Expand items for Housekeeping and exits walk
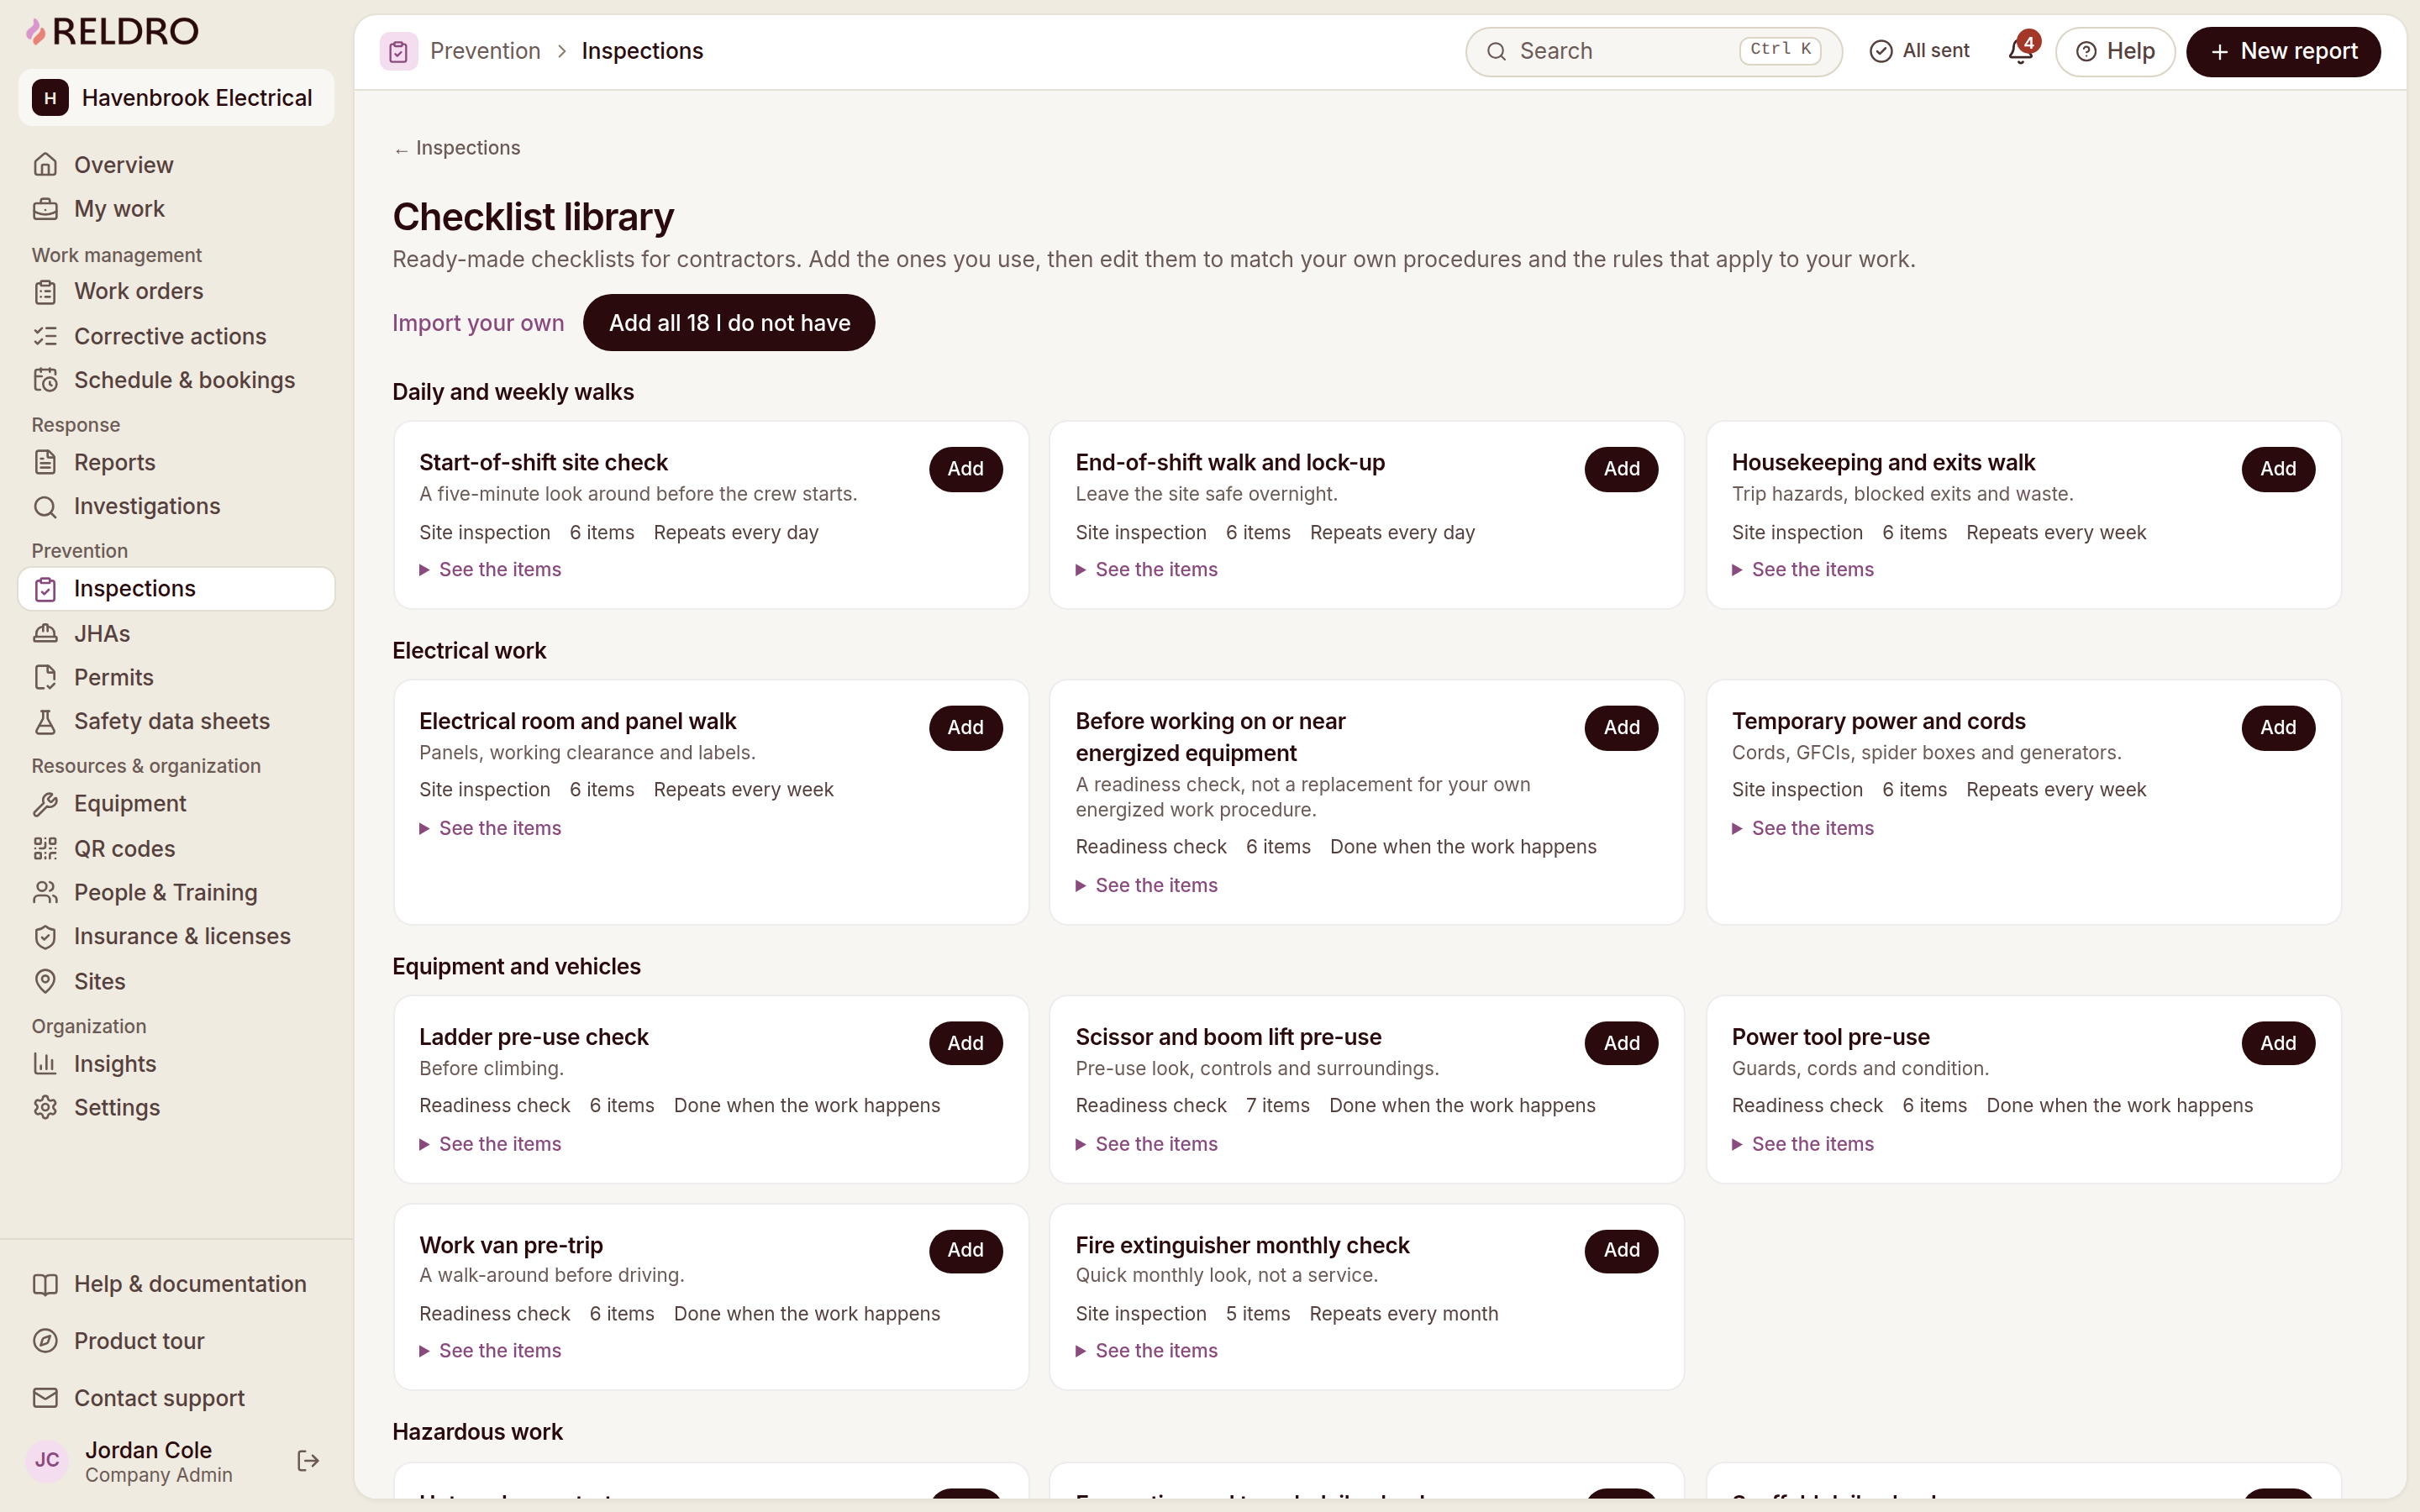The height and width of the screenshot is (1512, 2420). tap(1803, 570)
